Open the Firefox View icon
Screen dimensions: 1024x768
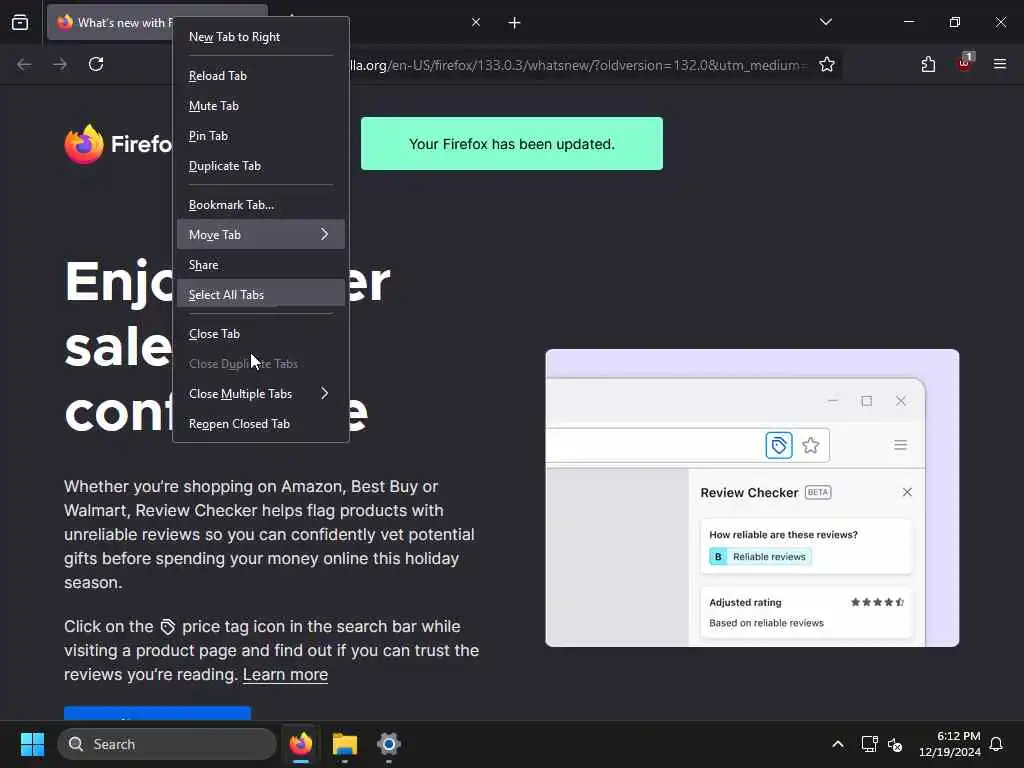pyautogui.click(x=20, y=23)
